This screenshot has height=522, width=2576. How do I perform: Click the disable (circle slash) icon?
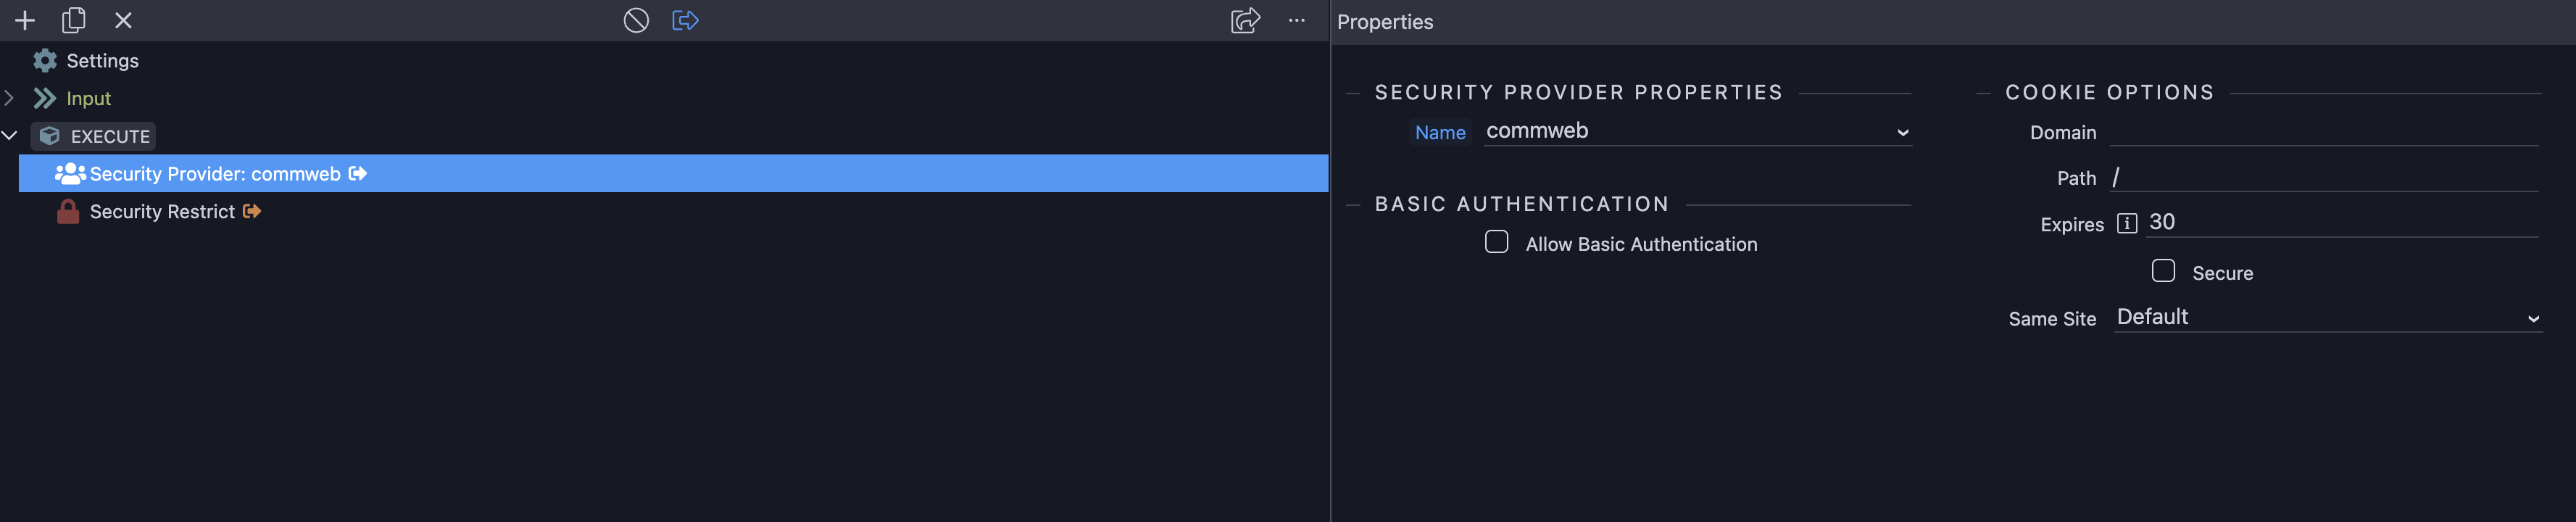pos(636,20)
